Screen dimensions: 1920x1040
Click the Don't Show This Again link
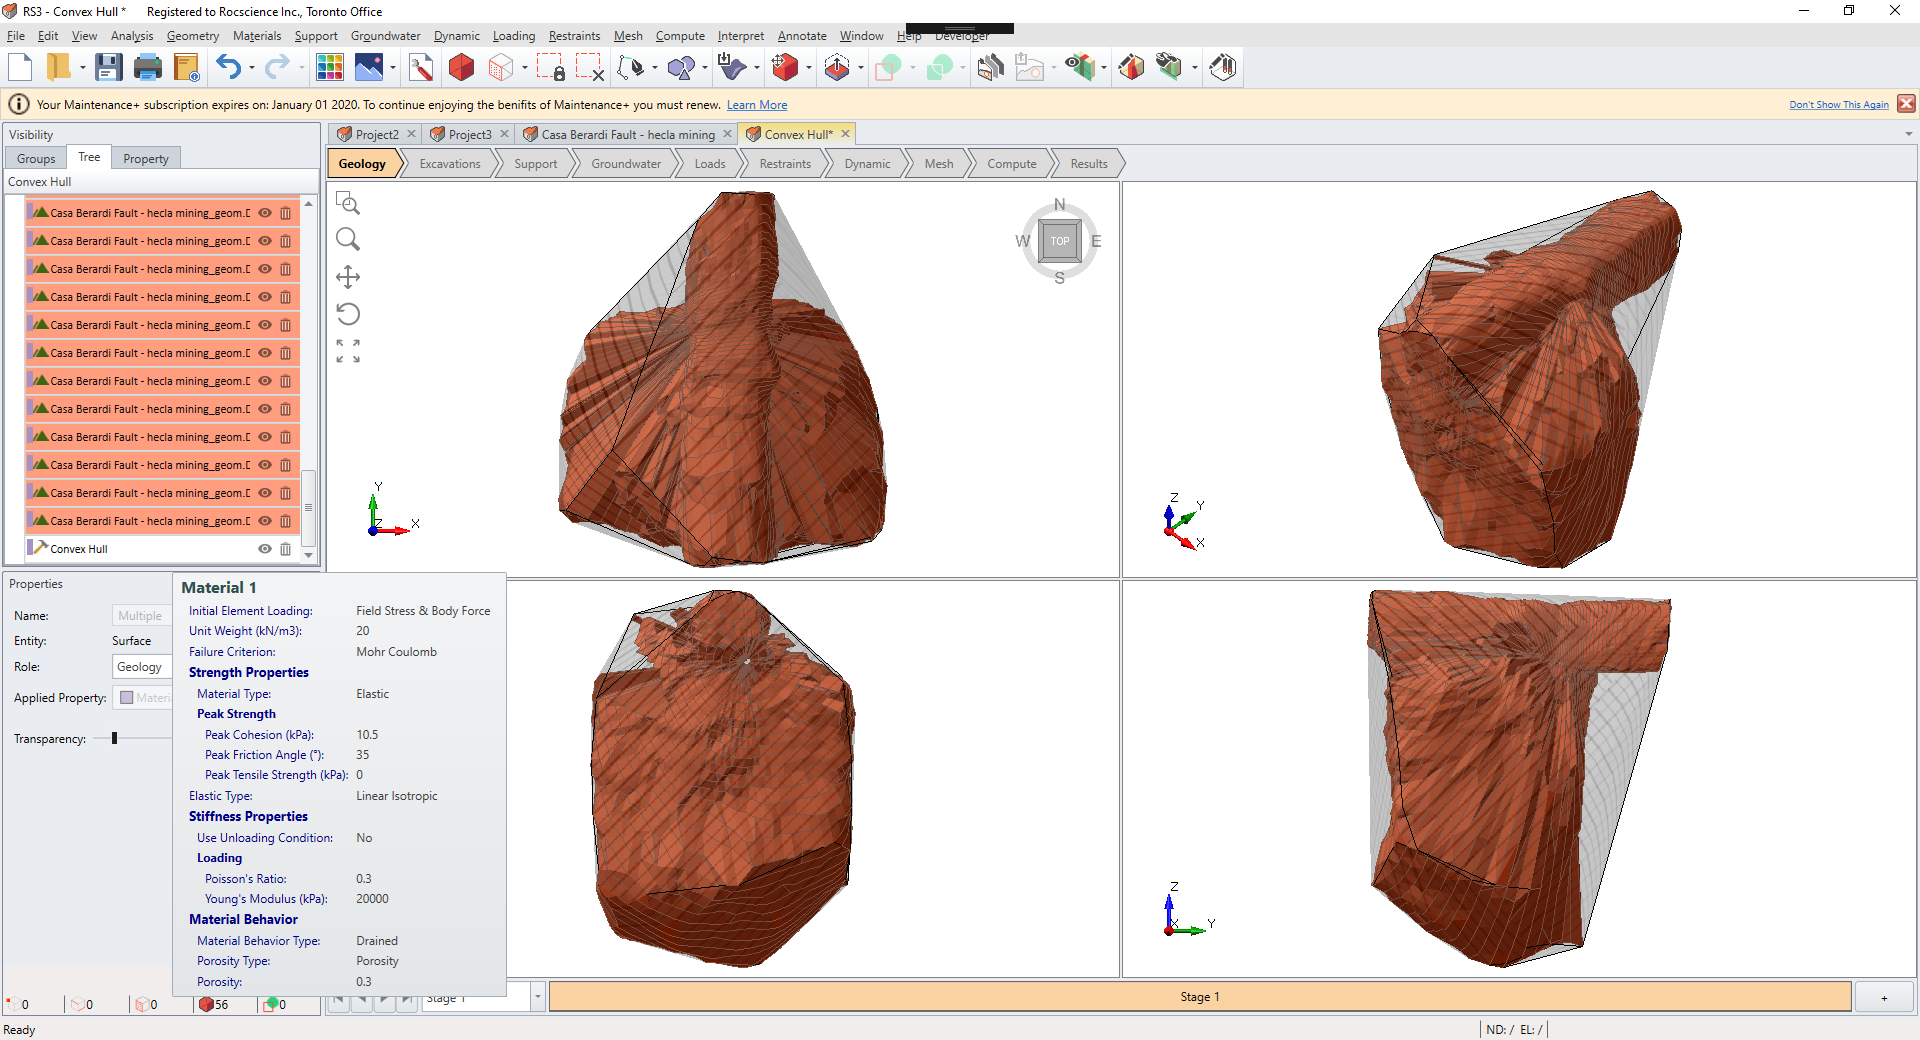(x=1839, y=104)
